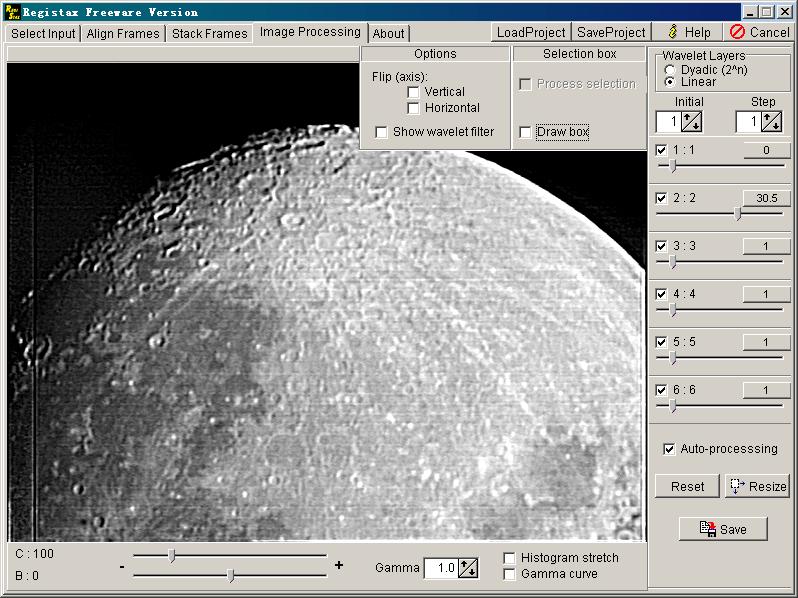Image resolution: width=798 pixels, height=598 pixels.
Task: Switch to the Align Frames tab
Action: pos(123,34)
